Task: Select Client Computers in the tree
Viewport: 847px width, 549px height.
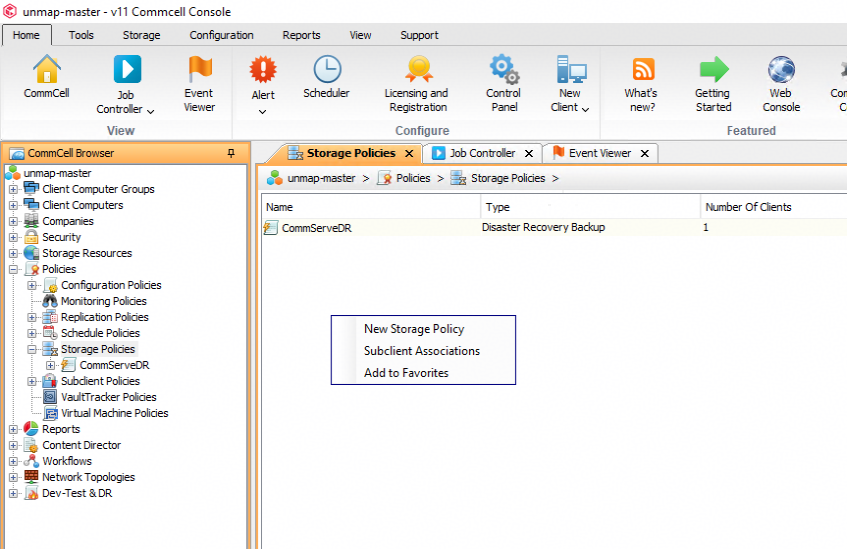Action: point(83,205)
